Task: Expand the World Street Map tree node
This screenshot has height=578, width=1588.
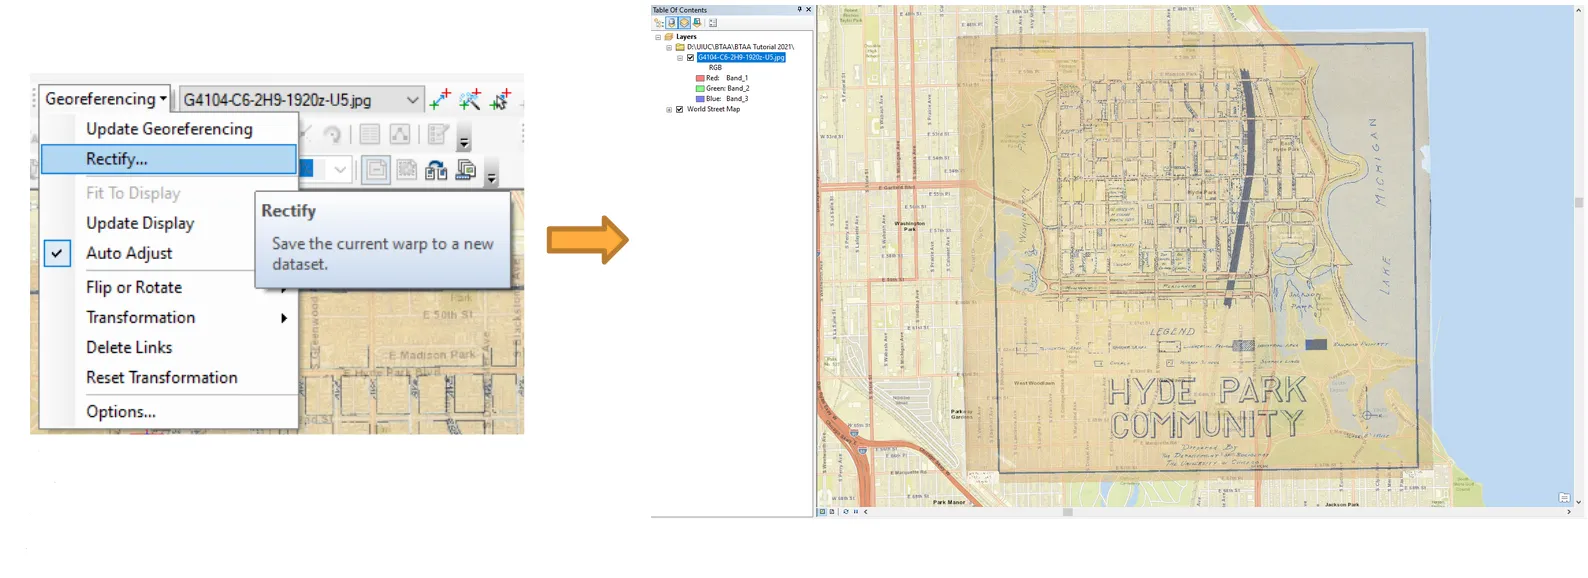Action: (x=669, y=109)
